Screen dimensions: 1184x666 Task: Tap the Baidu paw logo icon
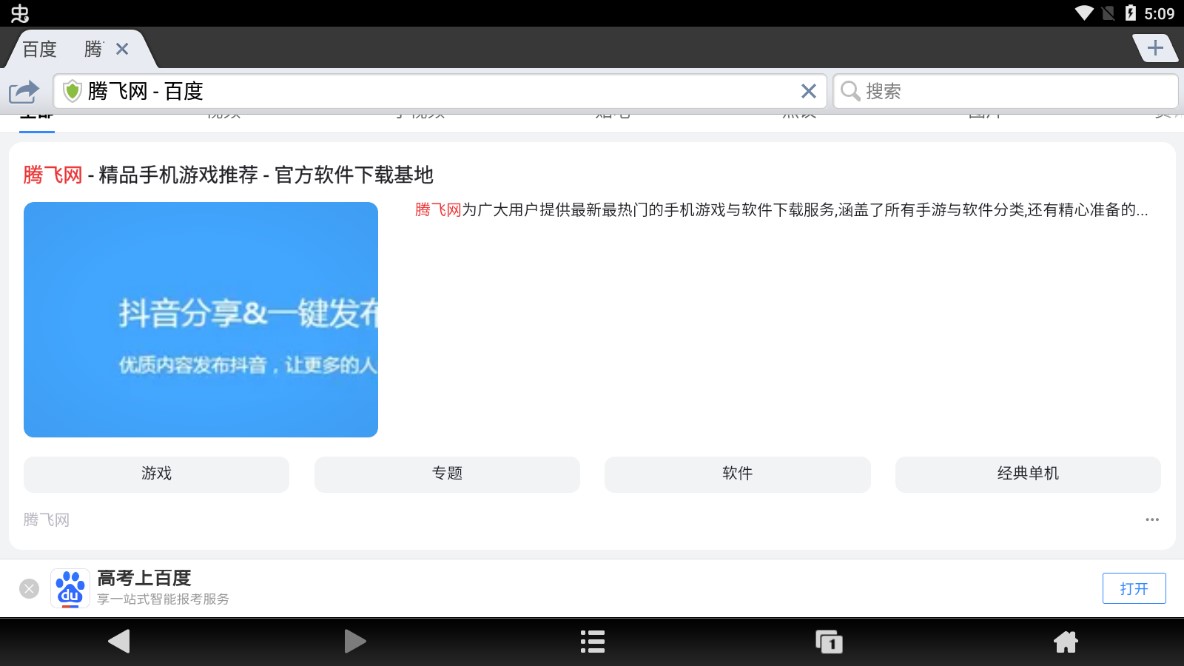pyautogui.click(x=70, y=588)
